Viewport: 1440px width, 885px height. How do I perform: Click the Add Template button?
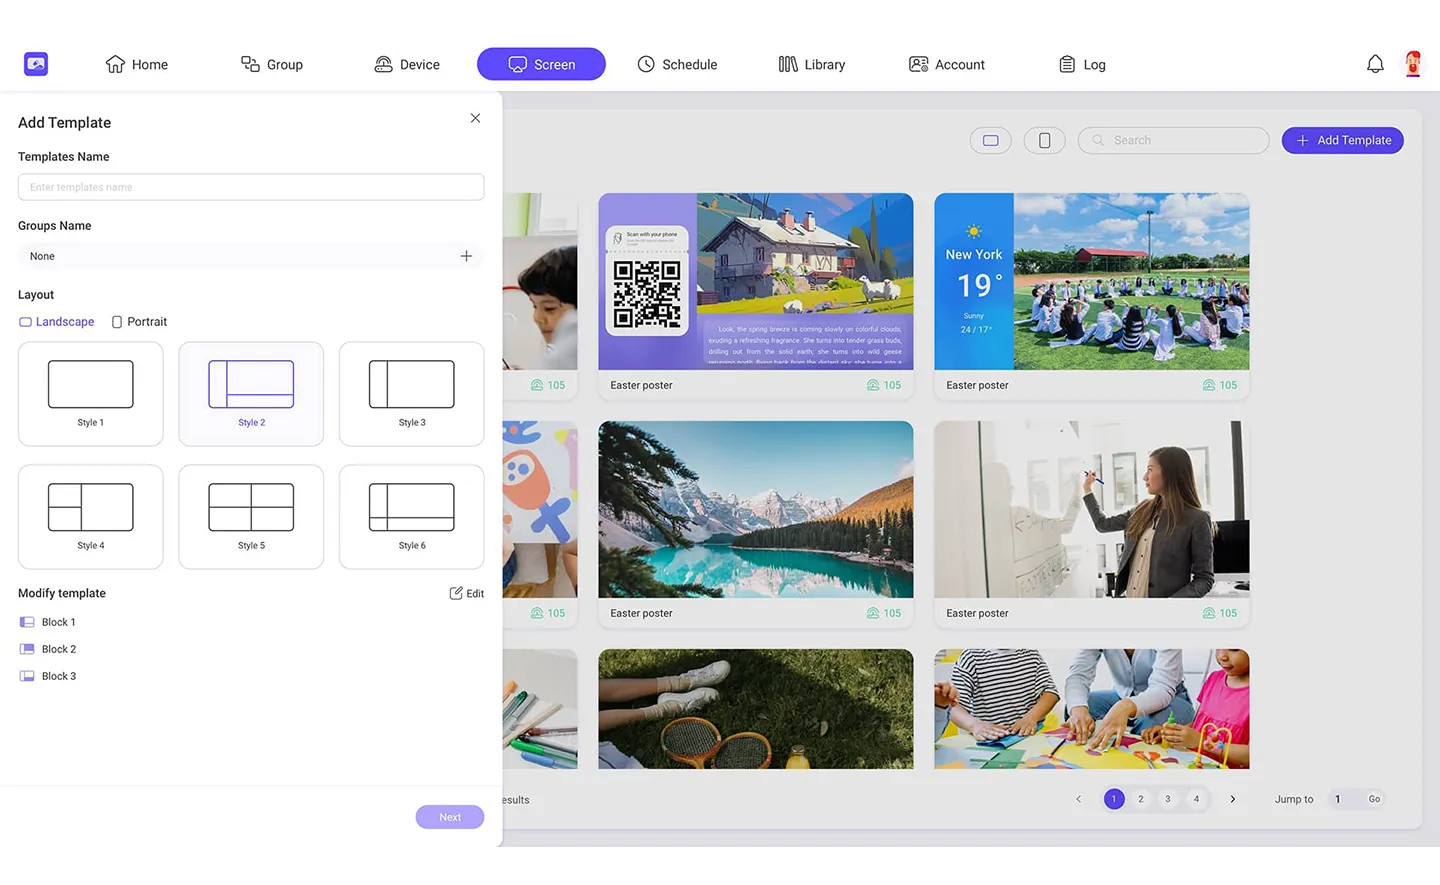tap(1342, 140)
